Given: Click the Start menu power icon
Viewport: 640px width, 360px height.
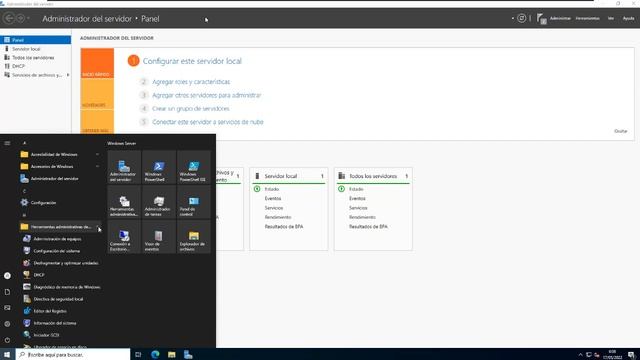Looking at the screenshot, I should 7,340.
